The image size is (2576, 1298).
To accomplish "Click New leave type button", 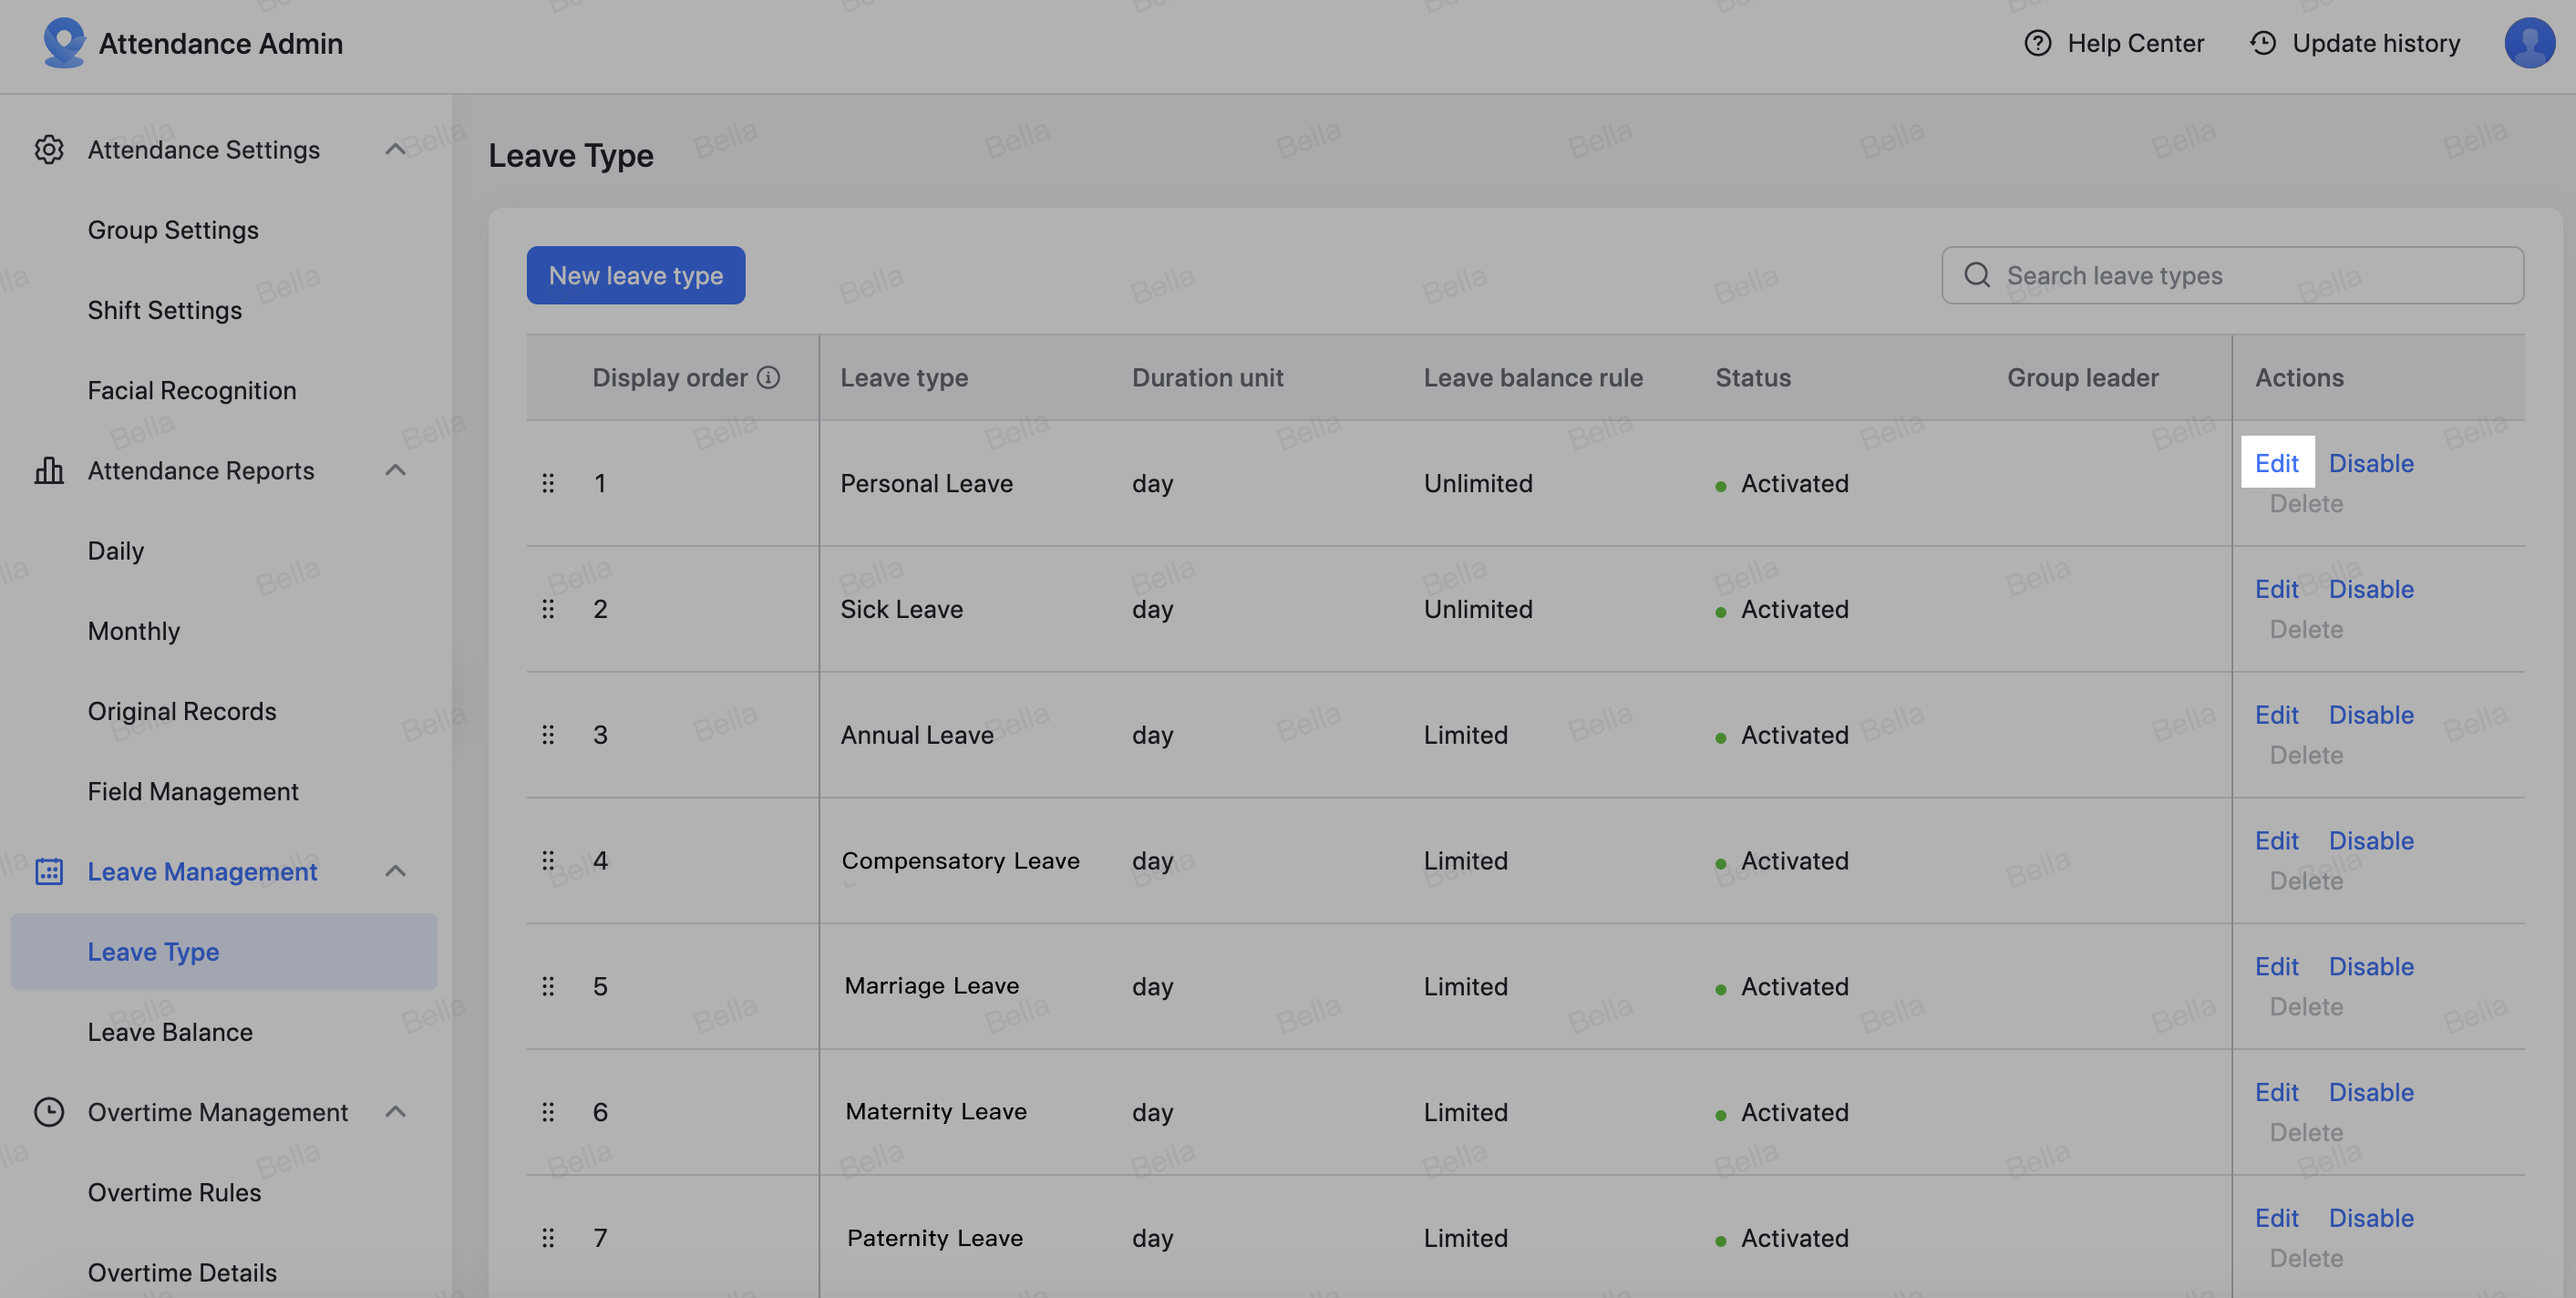I will pyautogui.click(x=635, y=275).
